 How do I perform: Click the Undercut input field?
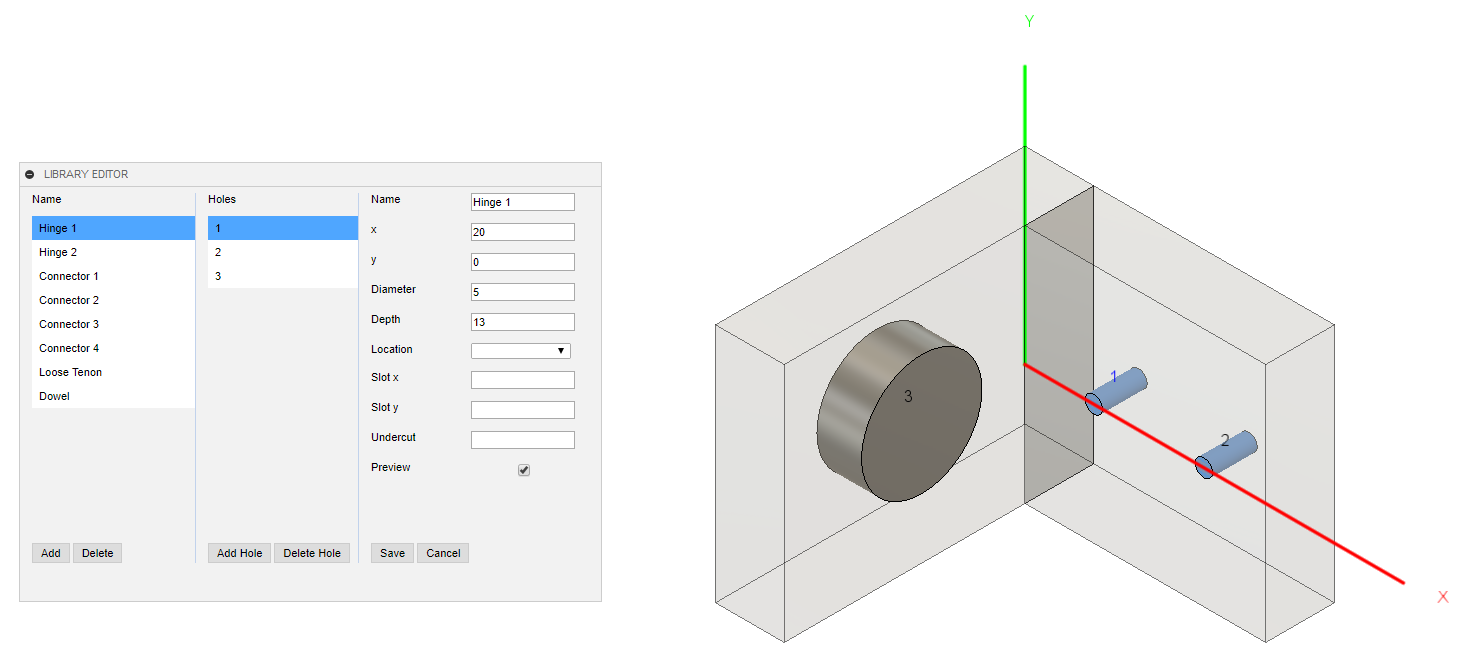coord(522,440)
